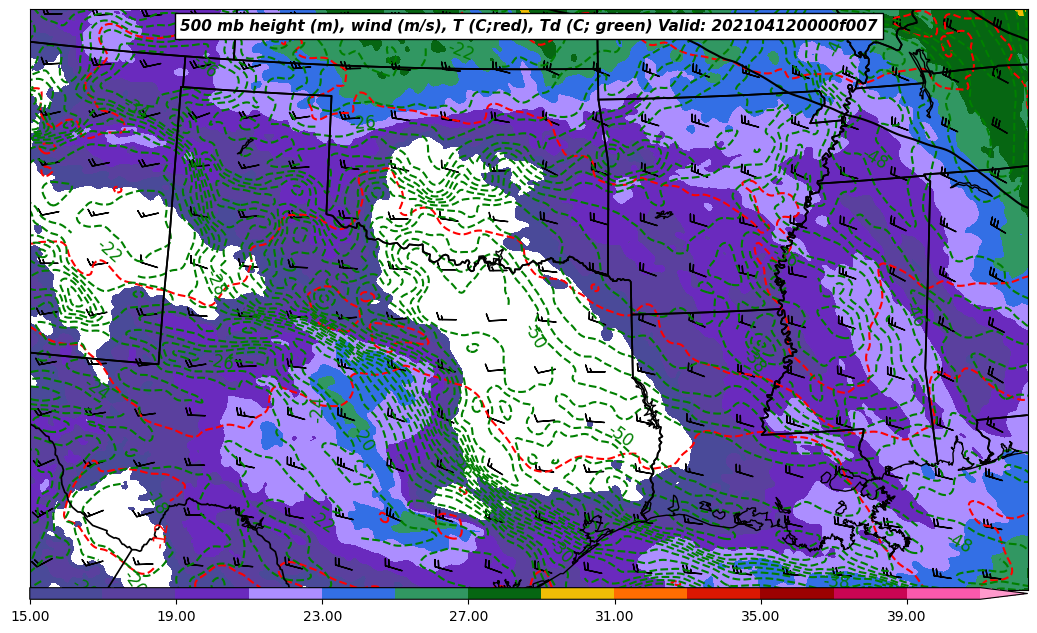Click the yellow segment of the colorbar

pyautogui.click(x=577, y=593)
